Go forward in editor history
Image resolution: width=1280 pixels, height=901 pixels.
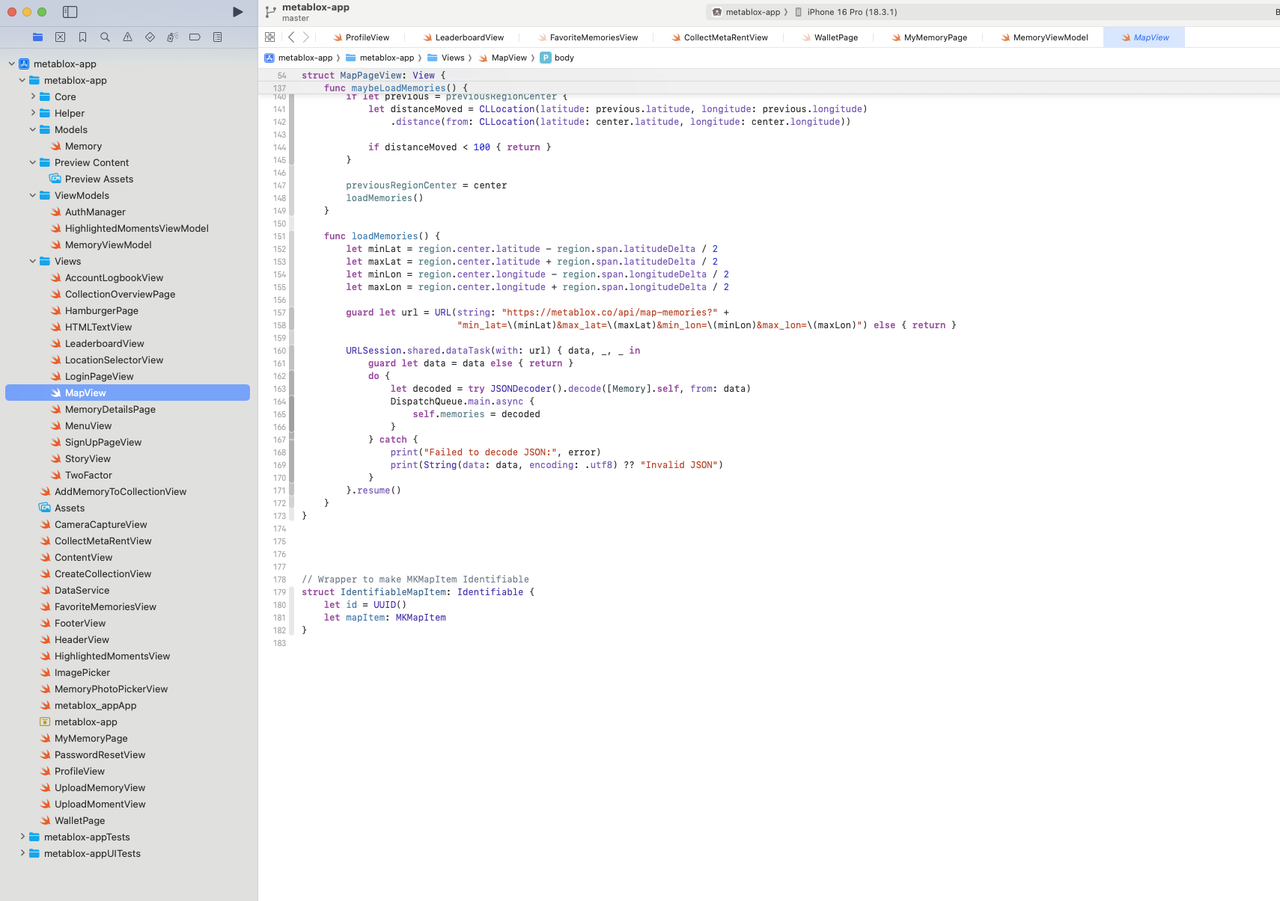306,37
